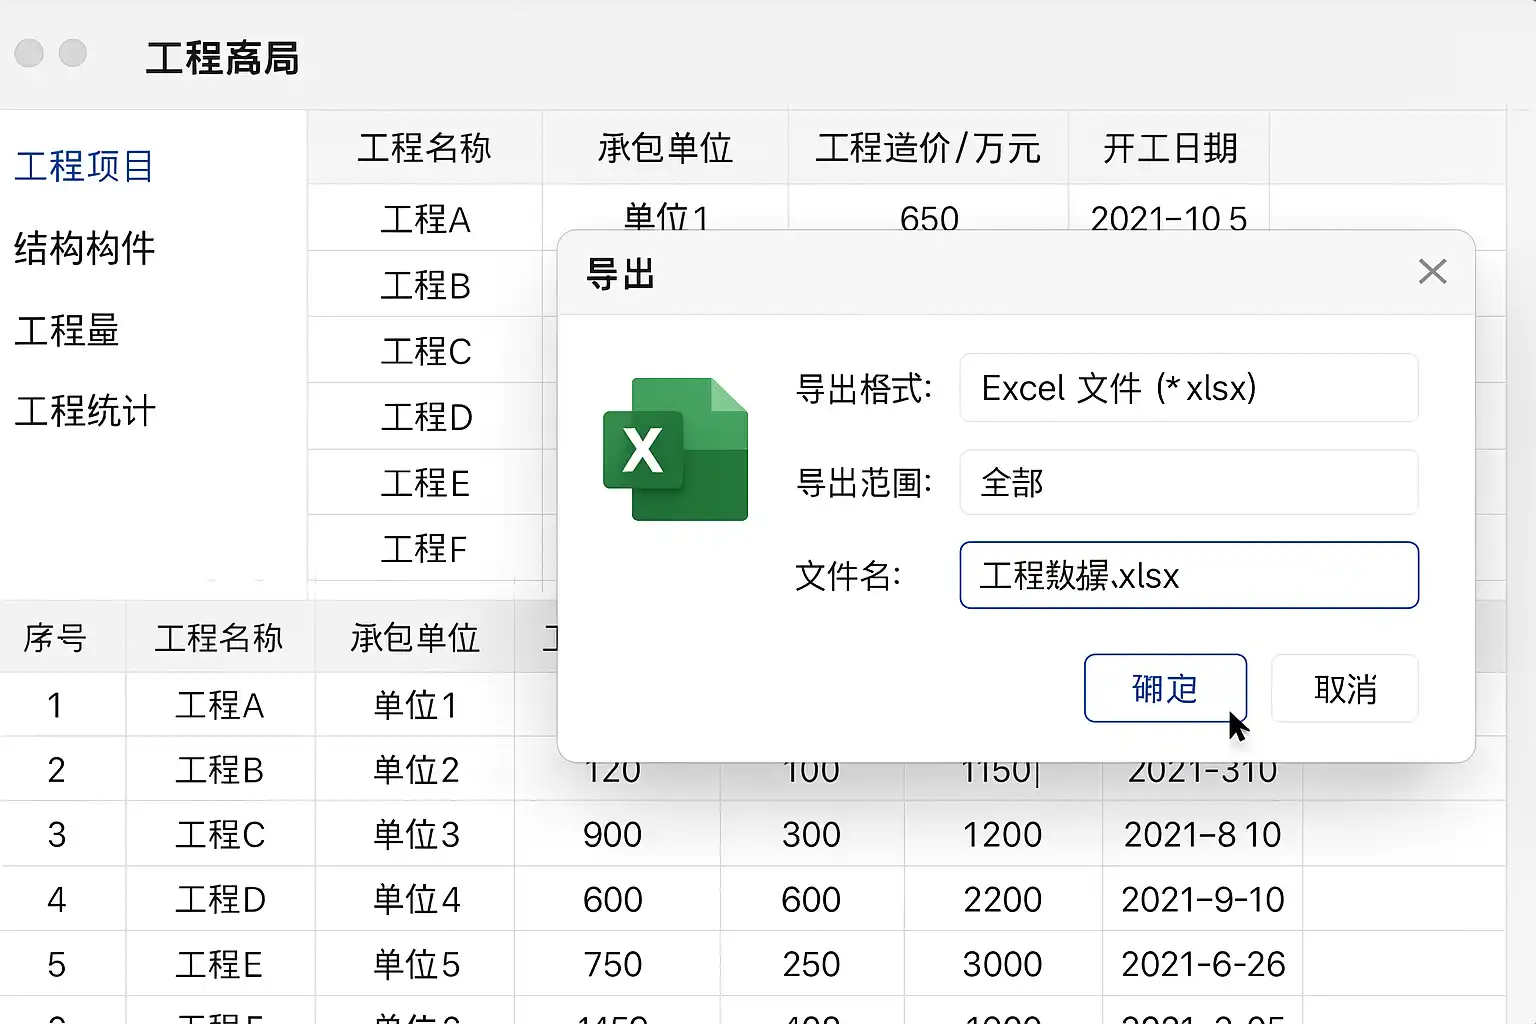Switch to 结构构件 sidebar item

[x=85, y=248]
